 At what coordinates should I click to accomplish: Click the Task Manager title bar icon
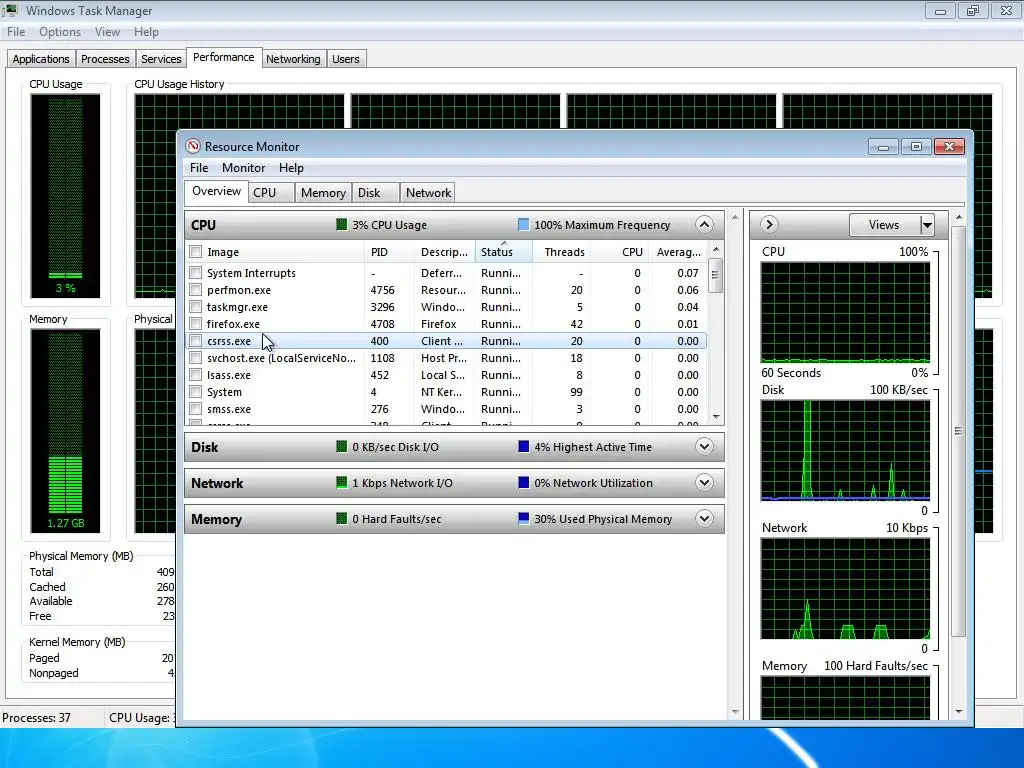pos(9,10)
